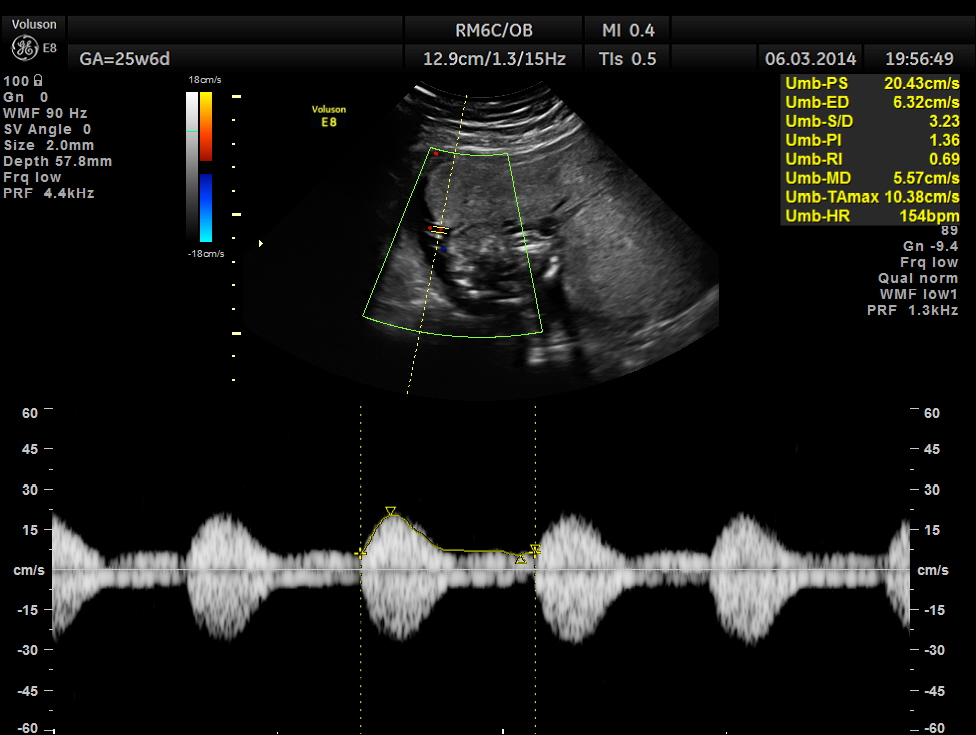976x735 pixels.
Task: Click the focal zone arrow beside depth scale
Action: 261,243
